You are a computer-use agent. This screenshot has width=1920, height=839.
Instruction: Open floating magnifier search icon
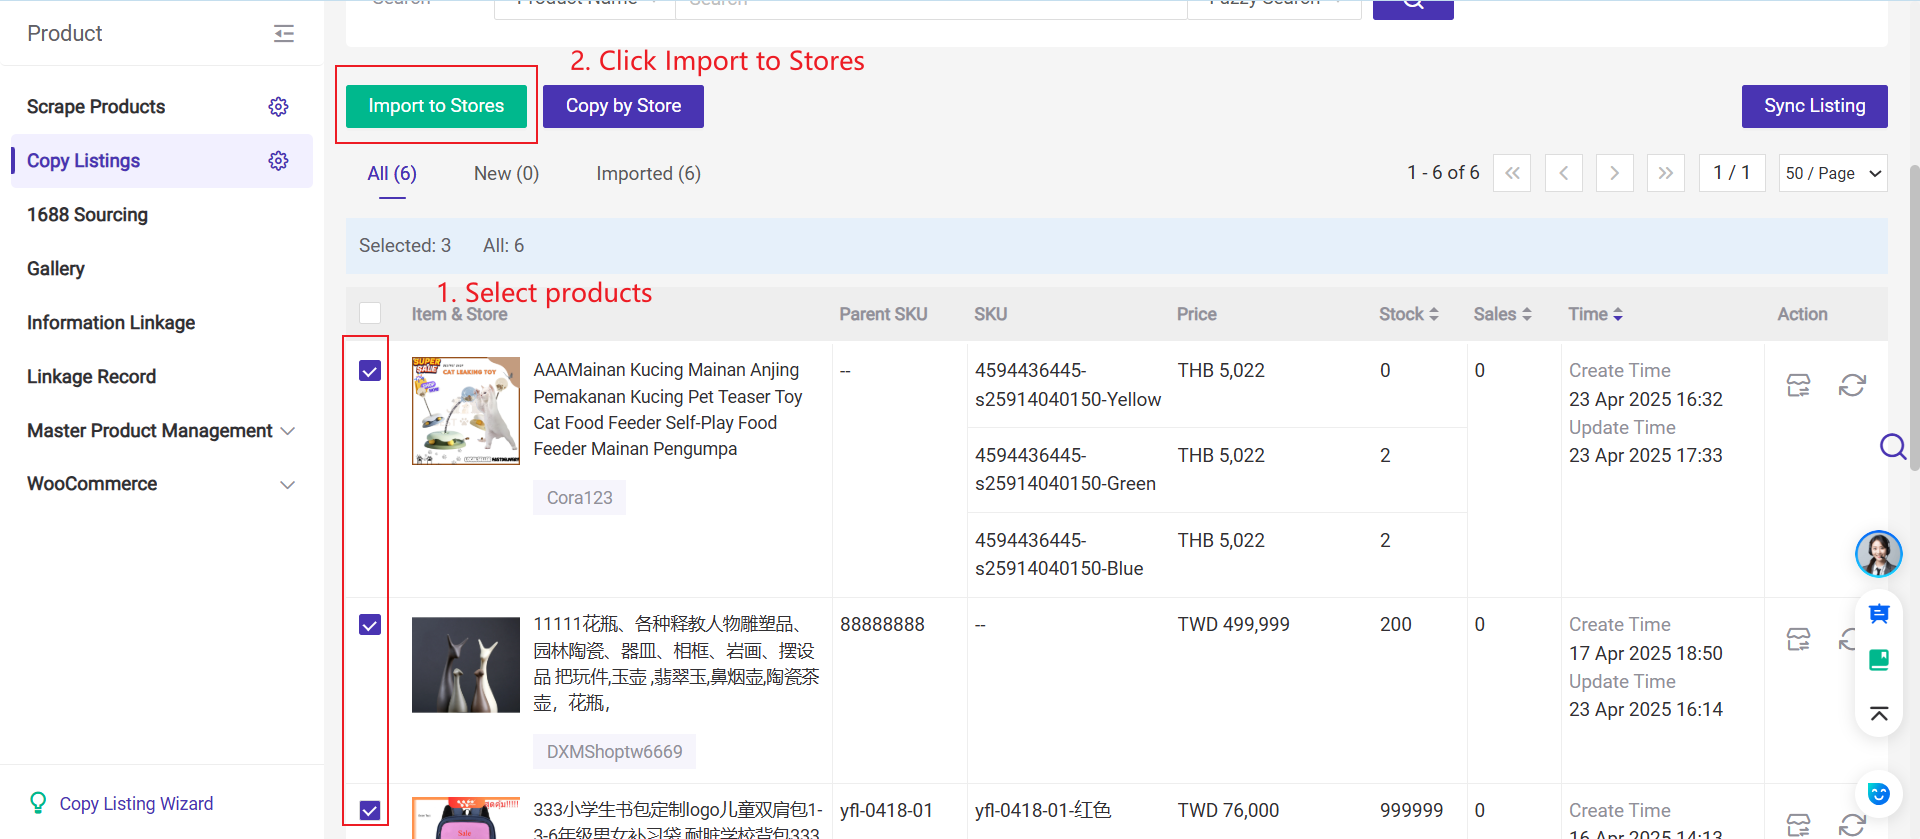tap(1893, 446)
